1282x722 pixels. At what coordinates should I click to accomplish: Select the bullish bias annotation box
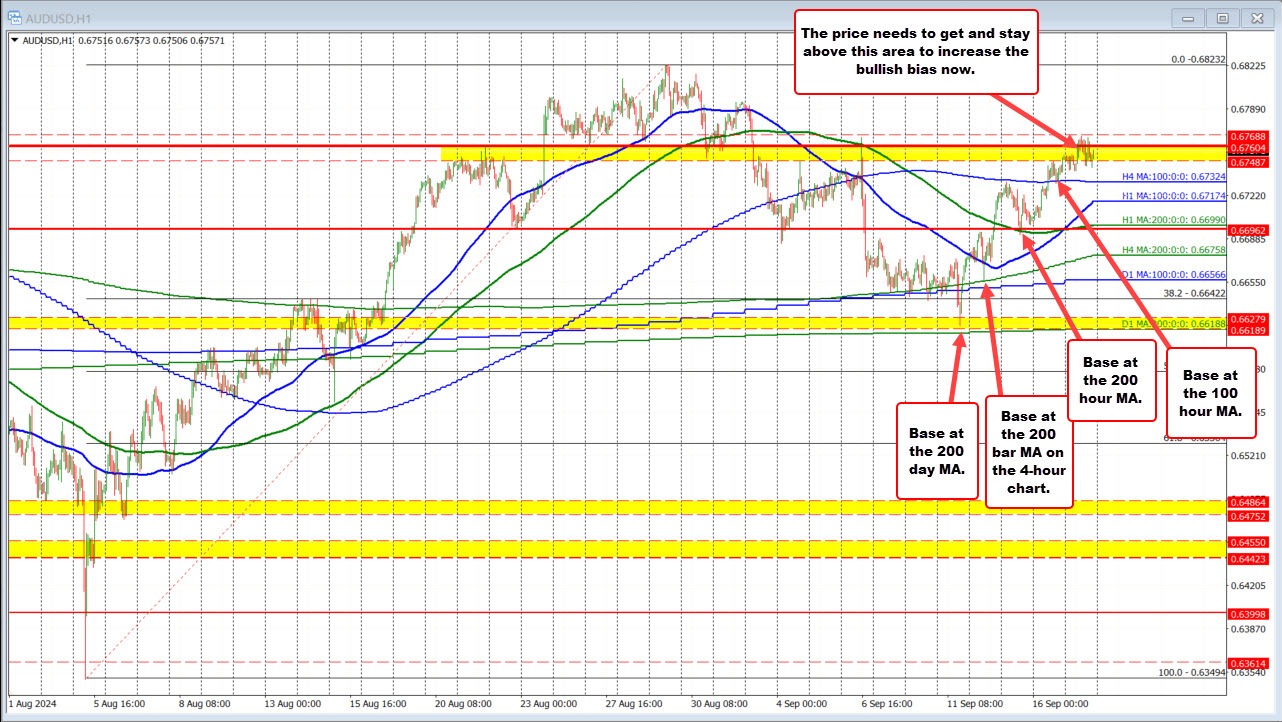tap(914, 51)
